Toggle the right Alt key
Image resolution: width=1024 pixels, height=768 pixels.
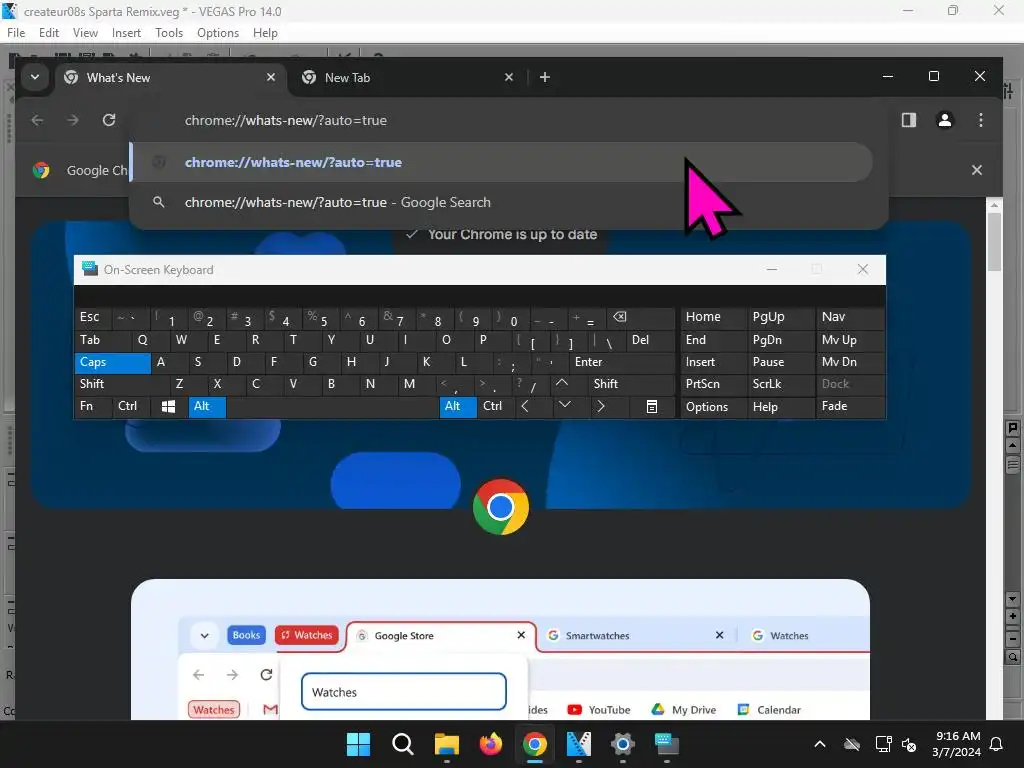(458, 406)
